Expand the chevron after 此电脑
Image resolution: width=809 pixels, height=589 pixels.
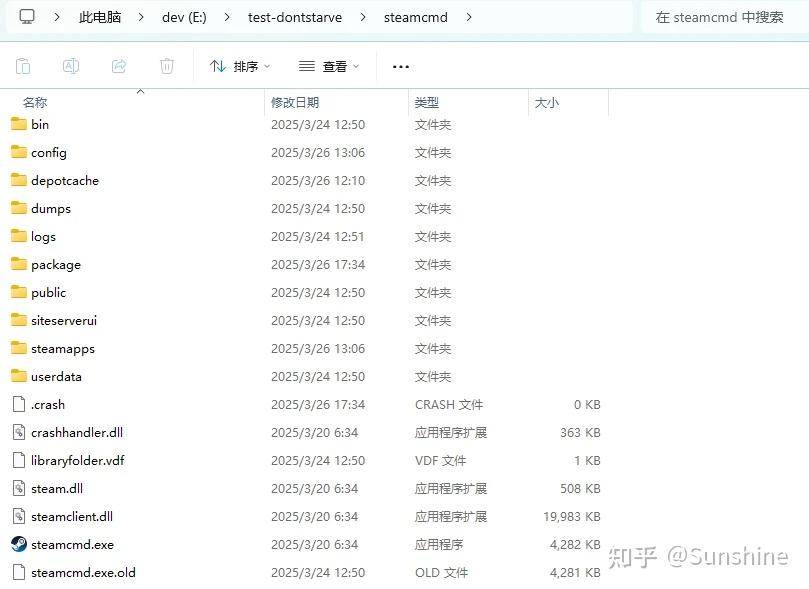(x=140, y=17)
